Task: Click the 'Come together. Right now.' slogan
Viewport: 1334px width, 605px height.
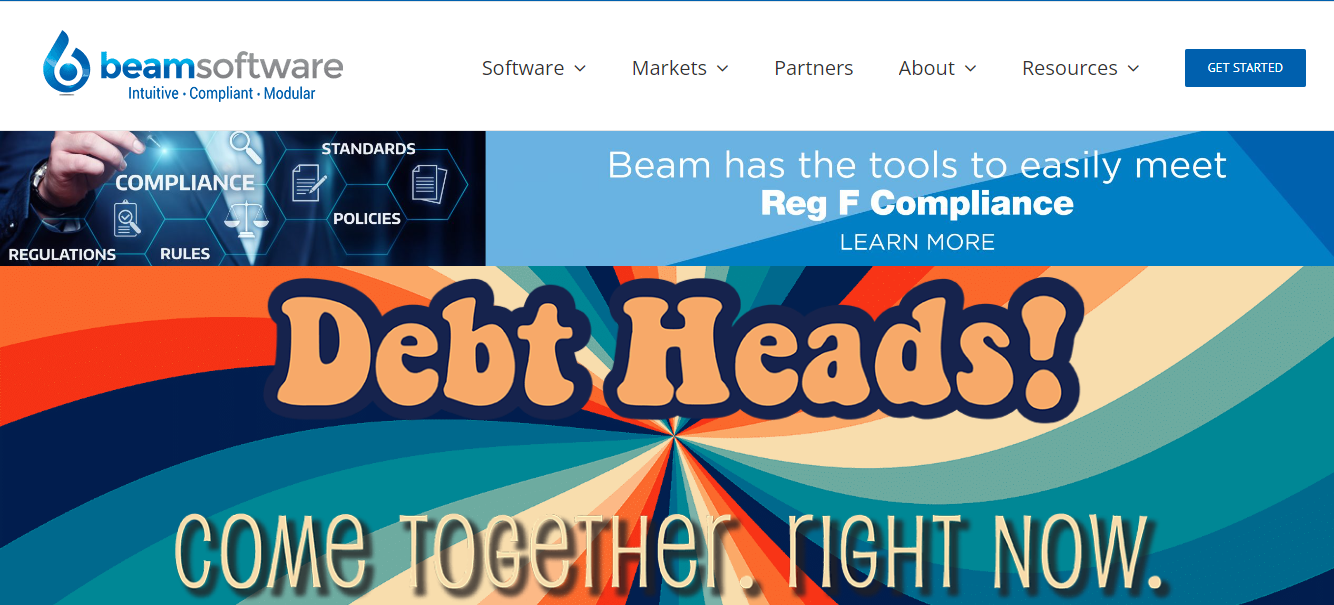Action: pos(670,551)
